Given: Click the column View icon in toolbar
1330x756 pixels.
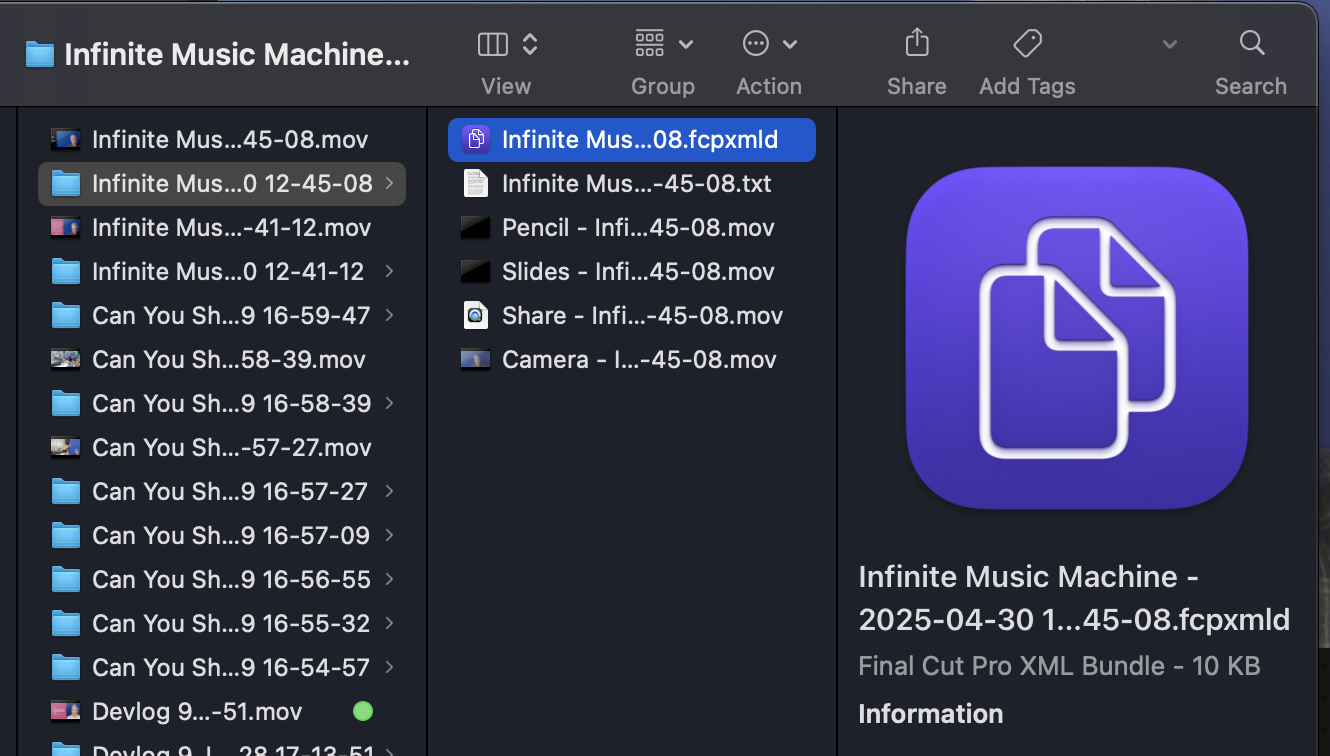Looking at the screenshot, I should (494, 44).
